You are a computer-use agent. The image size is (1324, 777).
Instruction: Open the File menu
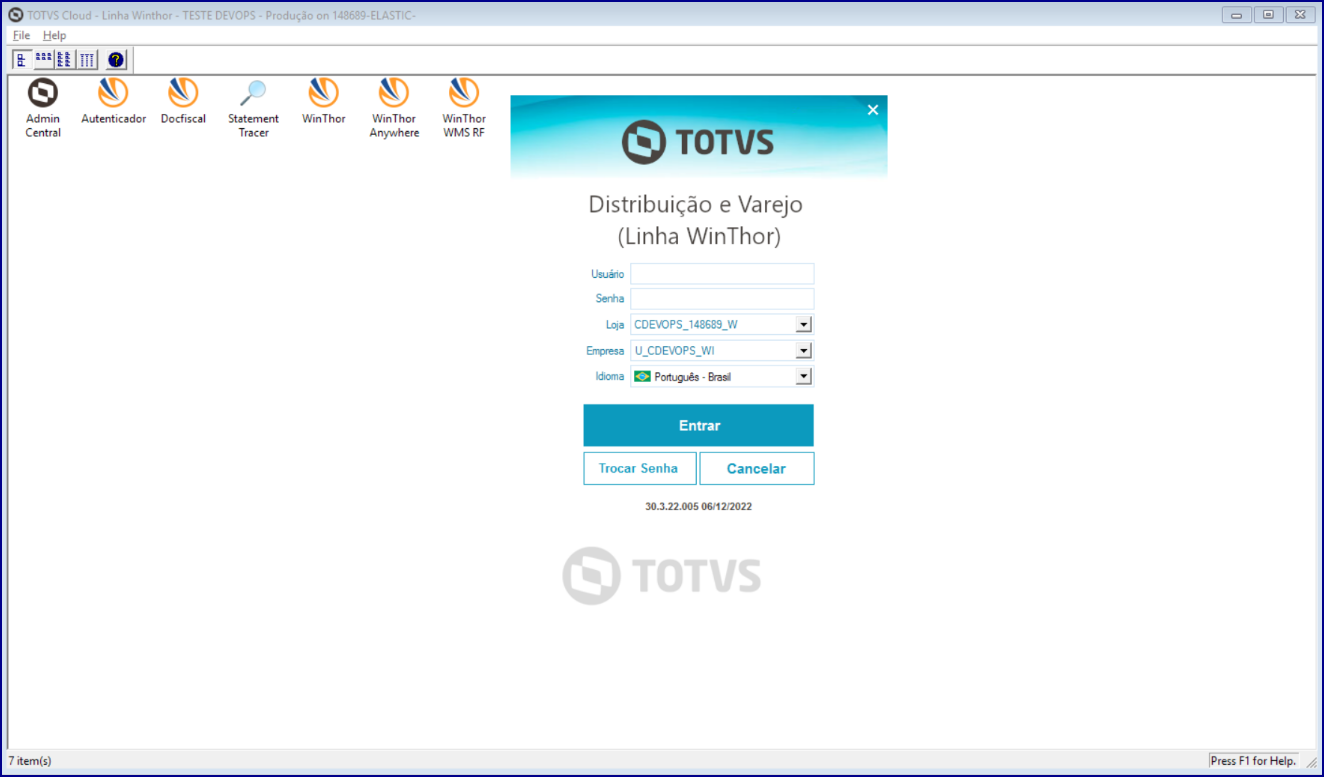tap(21, 35)
